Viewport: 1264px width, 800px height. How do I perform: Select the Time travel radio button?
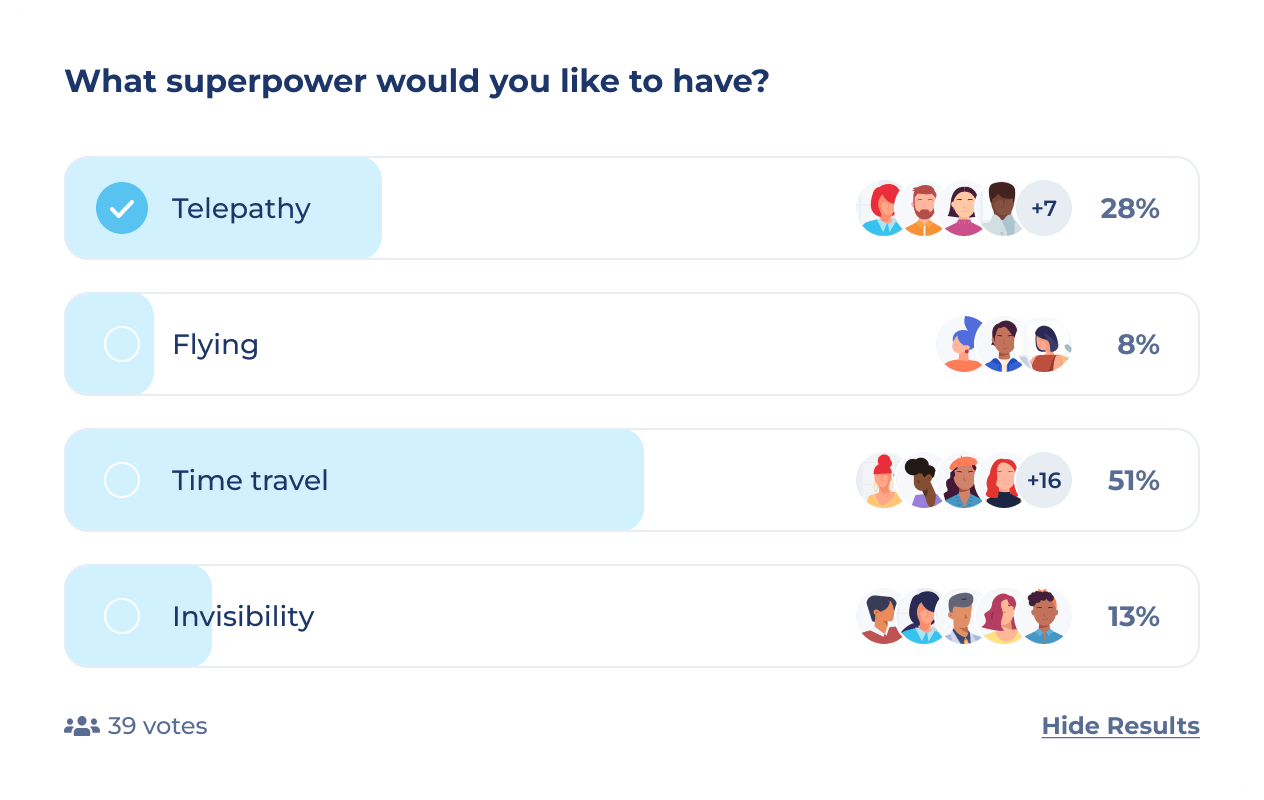122,479
